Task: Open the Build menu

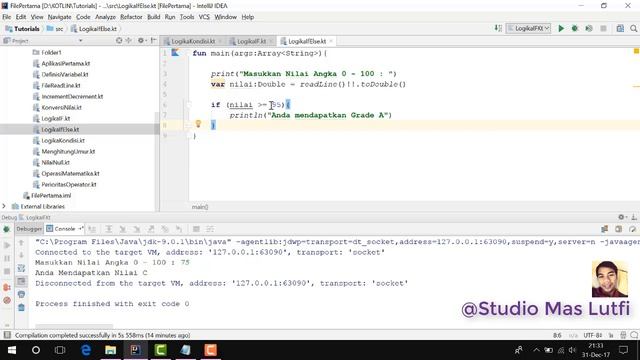Action: coord(153,17)
